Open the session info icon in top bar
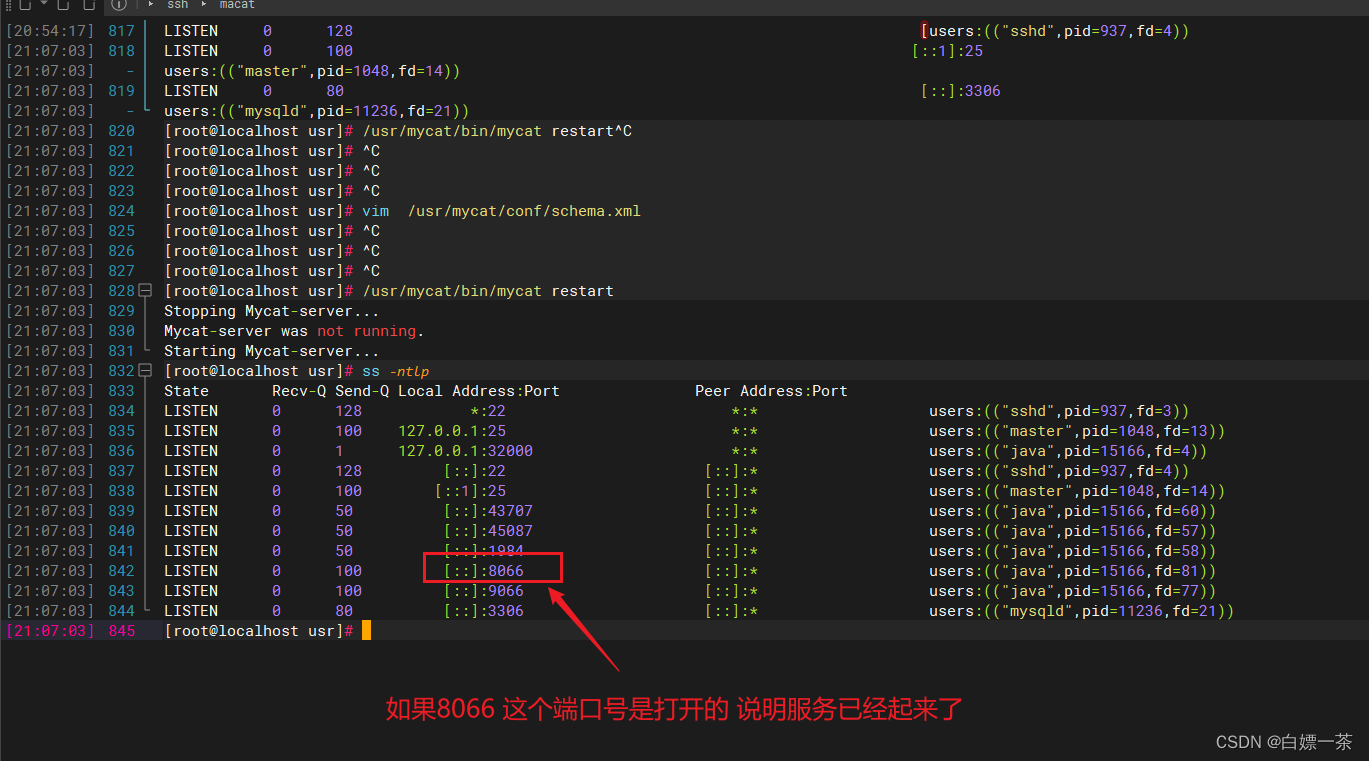 (118, 5)
